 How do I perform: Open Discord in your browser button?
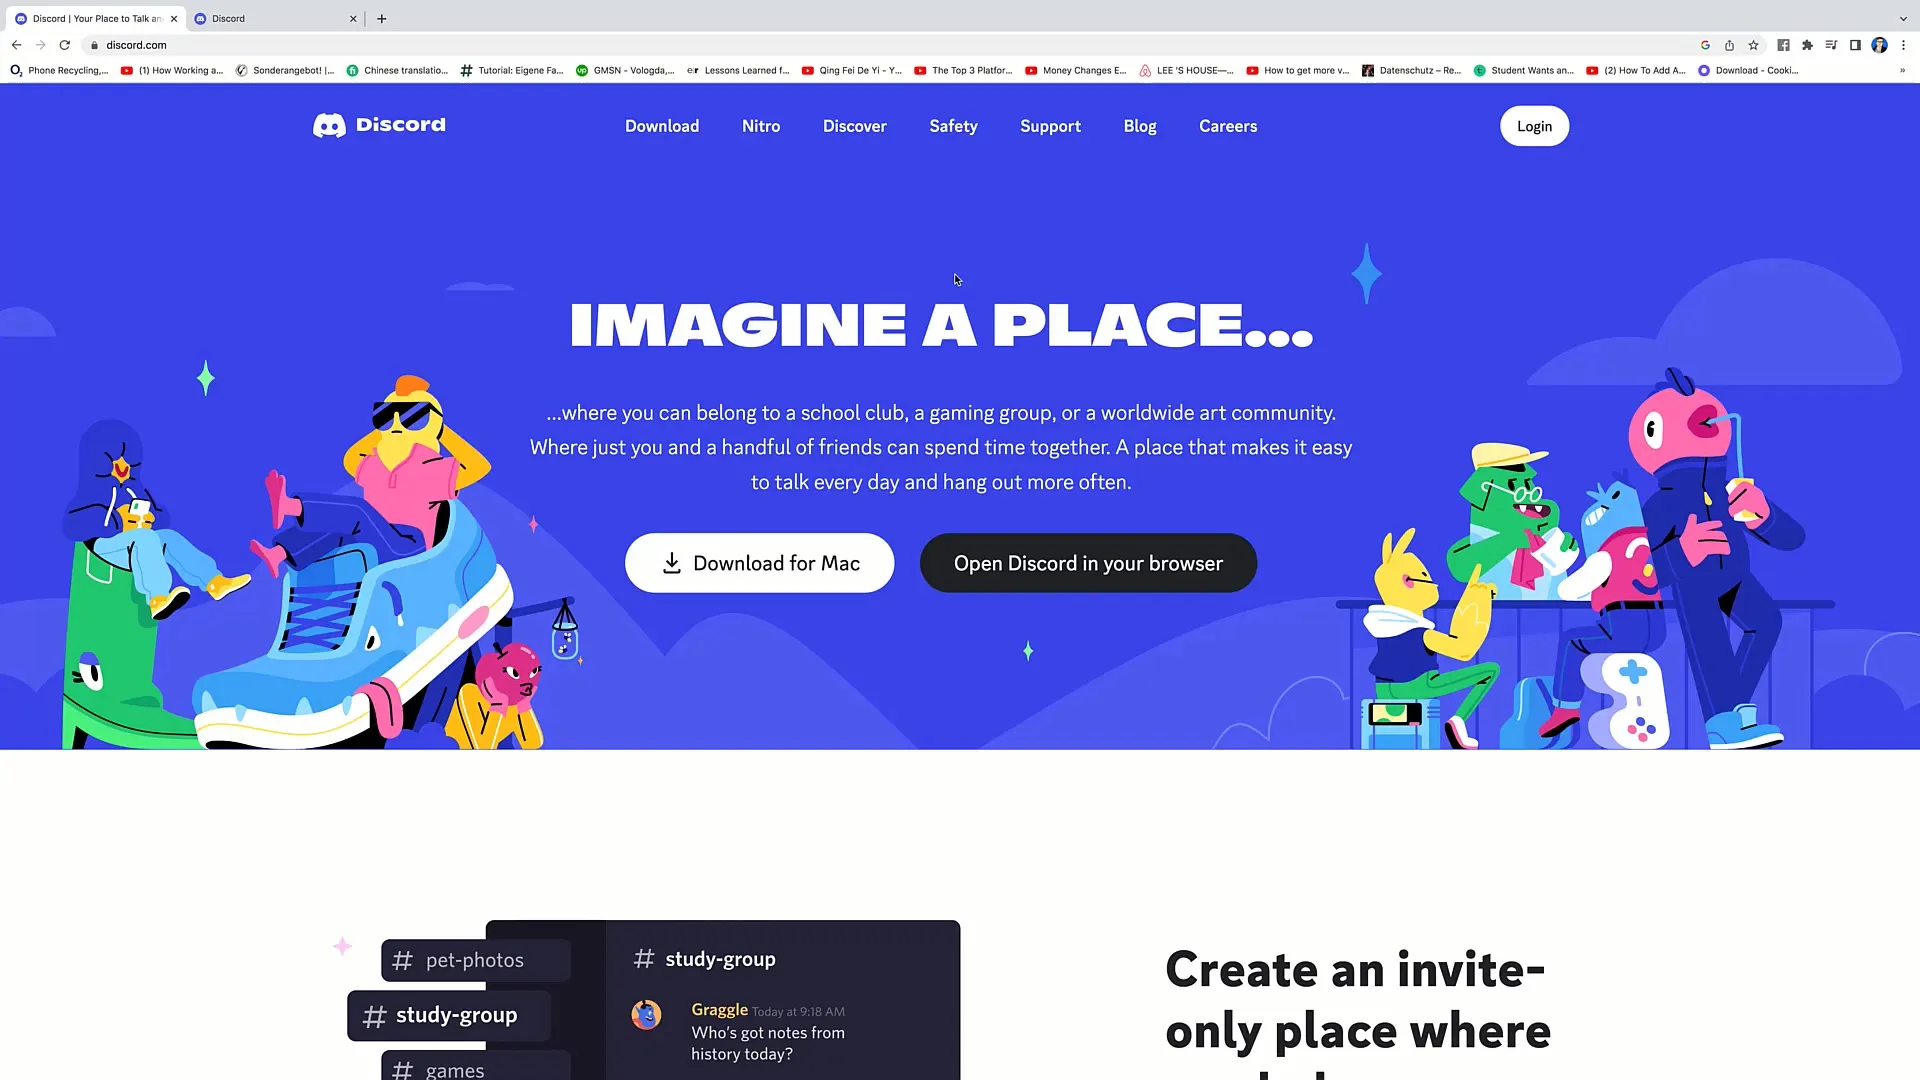(1088, 563)
